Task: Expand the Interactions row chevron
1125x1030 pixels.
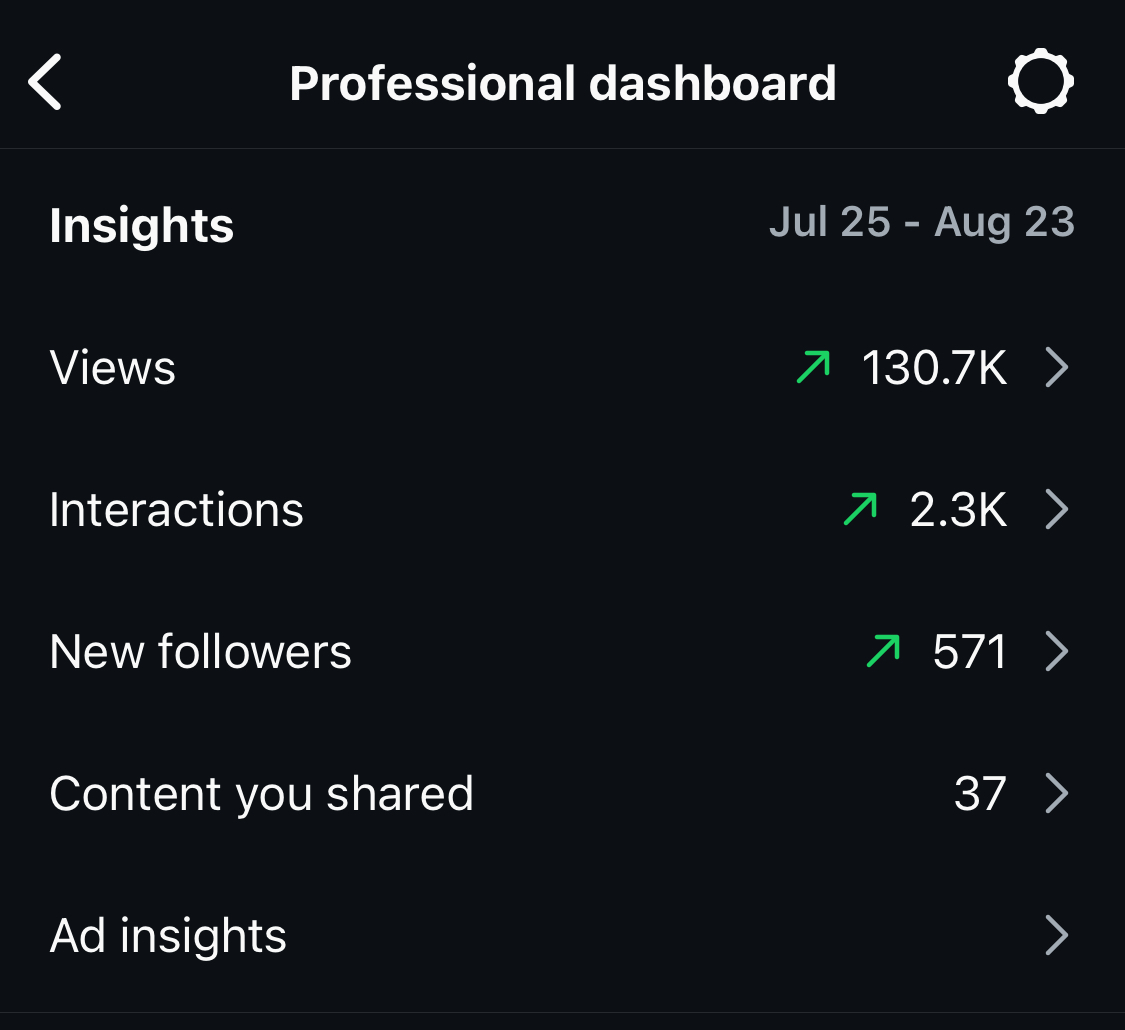Action: pyautogui.click(x=1056, y=510)
